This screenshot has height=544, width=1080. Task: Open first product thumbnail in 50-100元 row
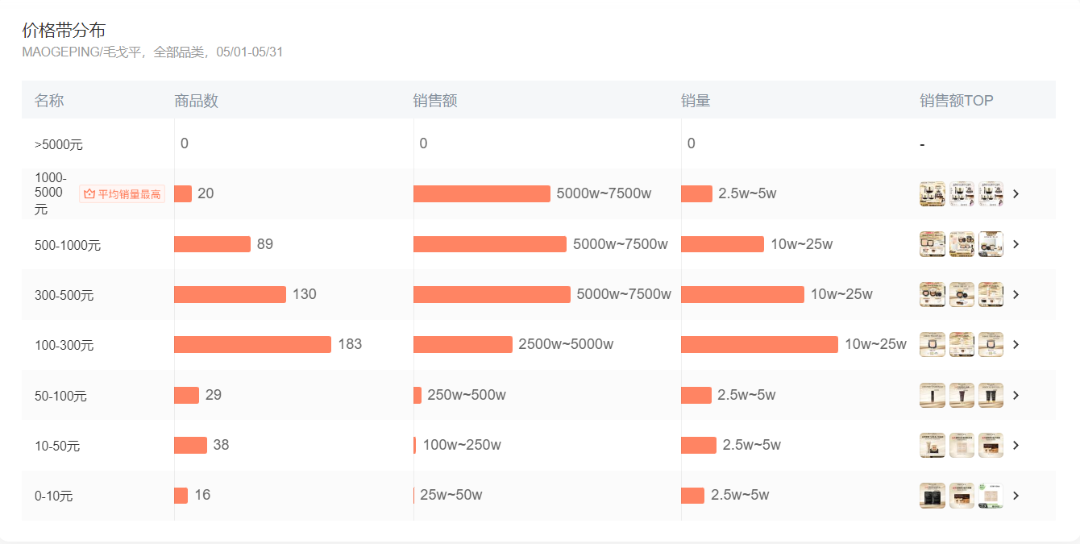932,395
